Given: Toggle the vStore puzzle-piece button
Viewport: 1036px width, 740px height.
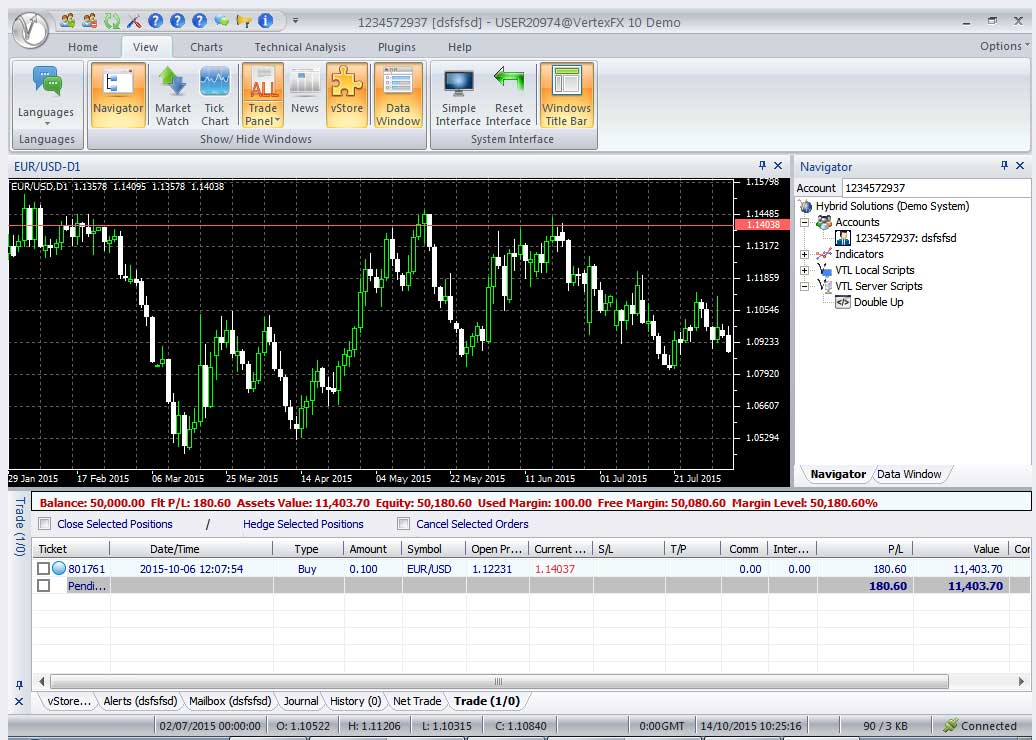Looking at the screenshot, I should 347,95.
